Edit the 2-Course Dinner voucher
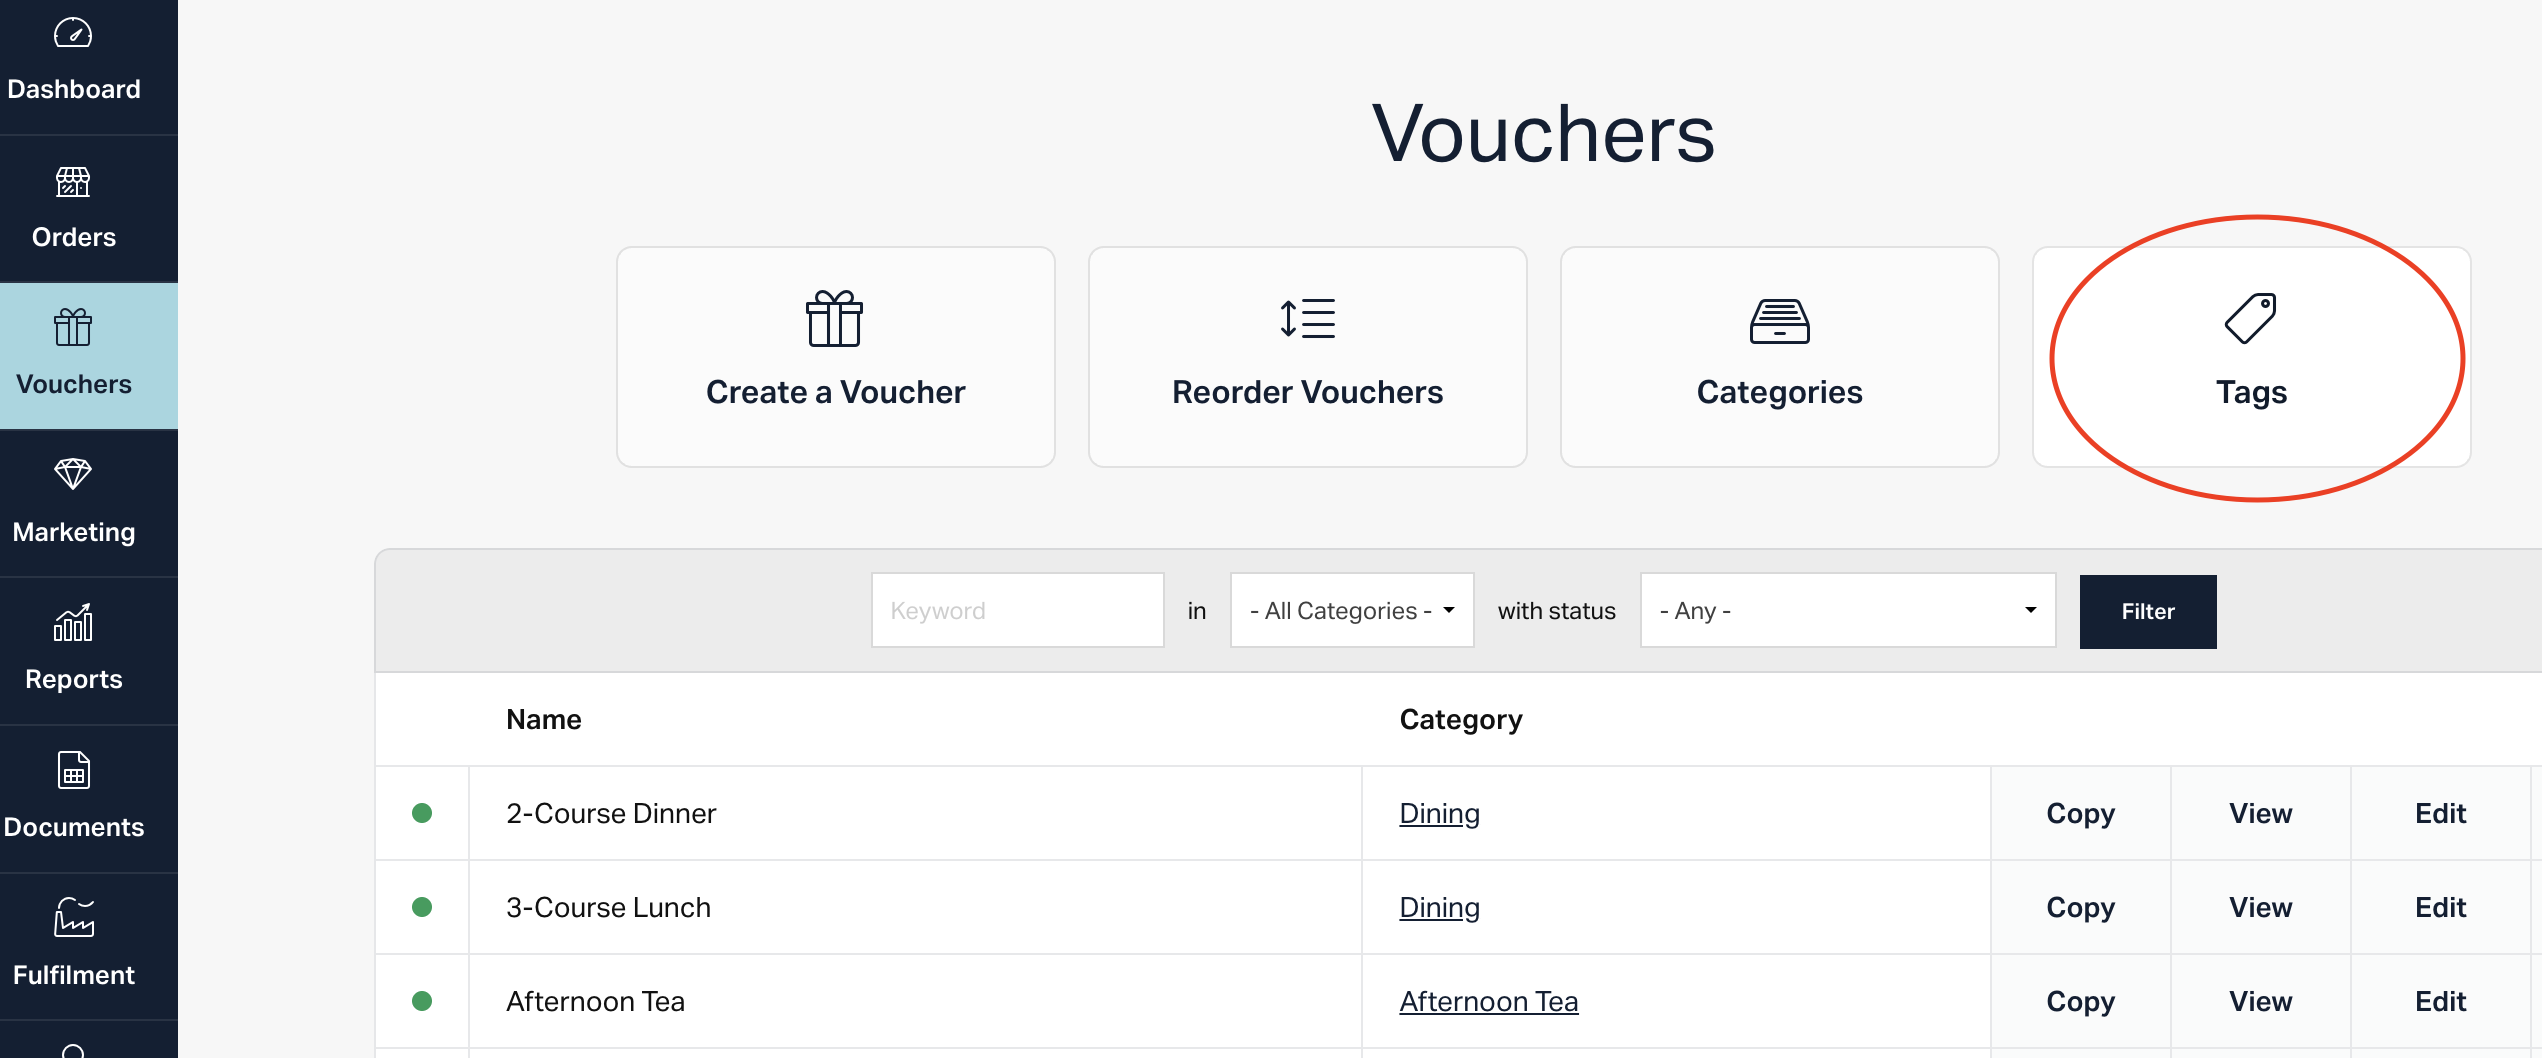The image size is (2542, 1058). click(2440, 814)
